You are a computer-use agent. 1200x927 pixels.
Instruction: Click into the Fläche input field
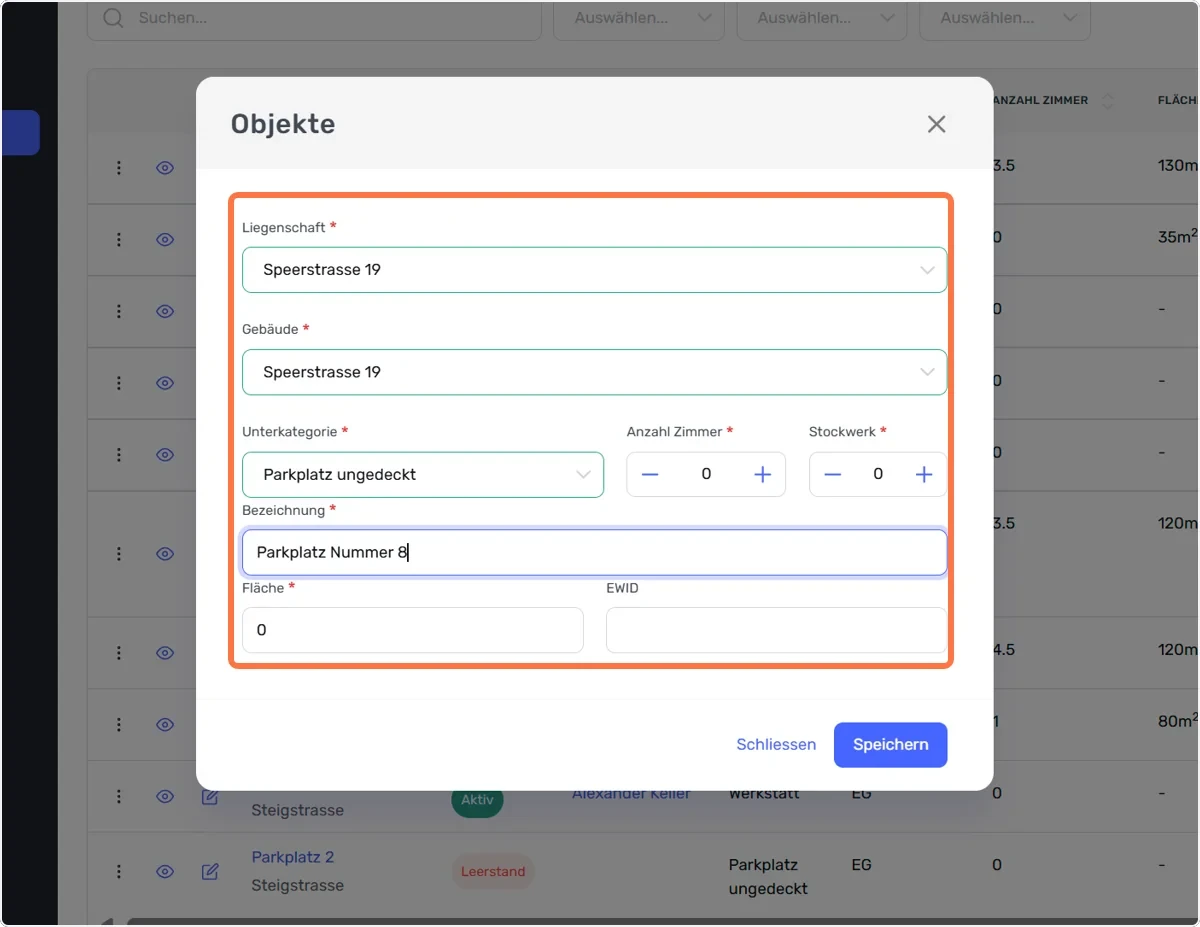(x=412, y=630)
